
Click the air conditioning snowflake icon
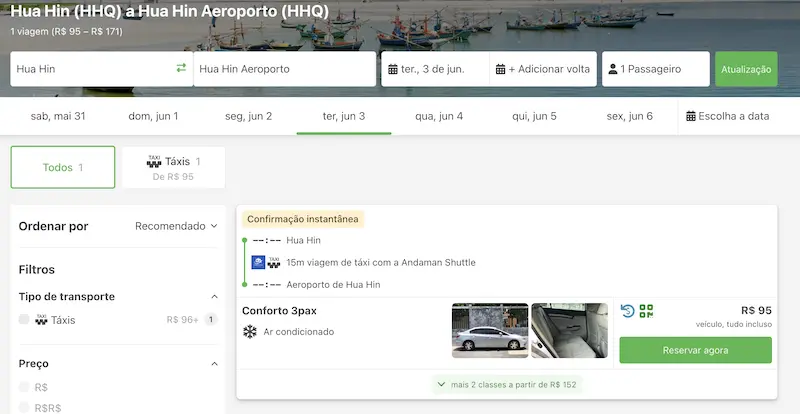pyautogui.click(x=250, y=331)
